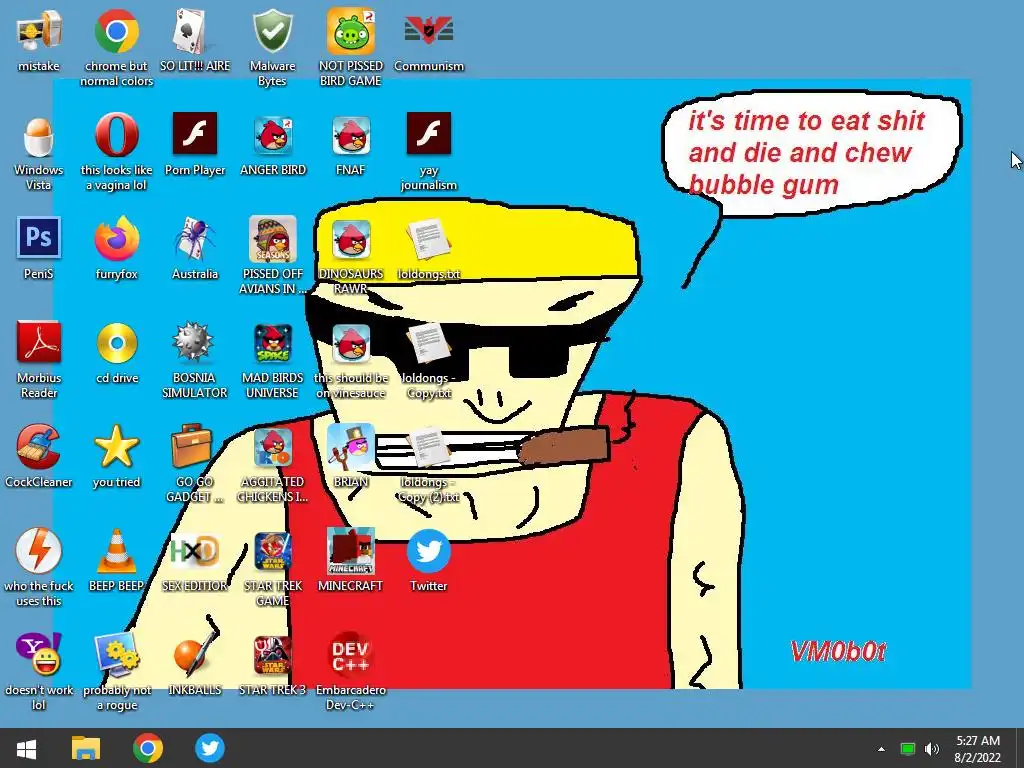The height and width of the screenshot is (768, 1024).
Task: Open the red Opera 'O' icon
Action: pos(116,135)
